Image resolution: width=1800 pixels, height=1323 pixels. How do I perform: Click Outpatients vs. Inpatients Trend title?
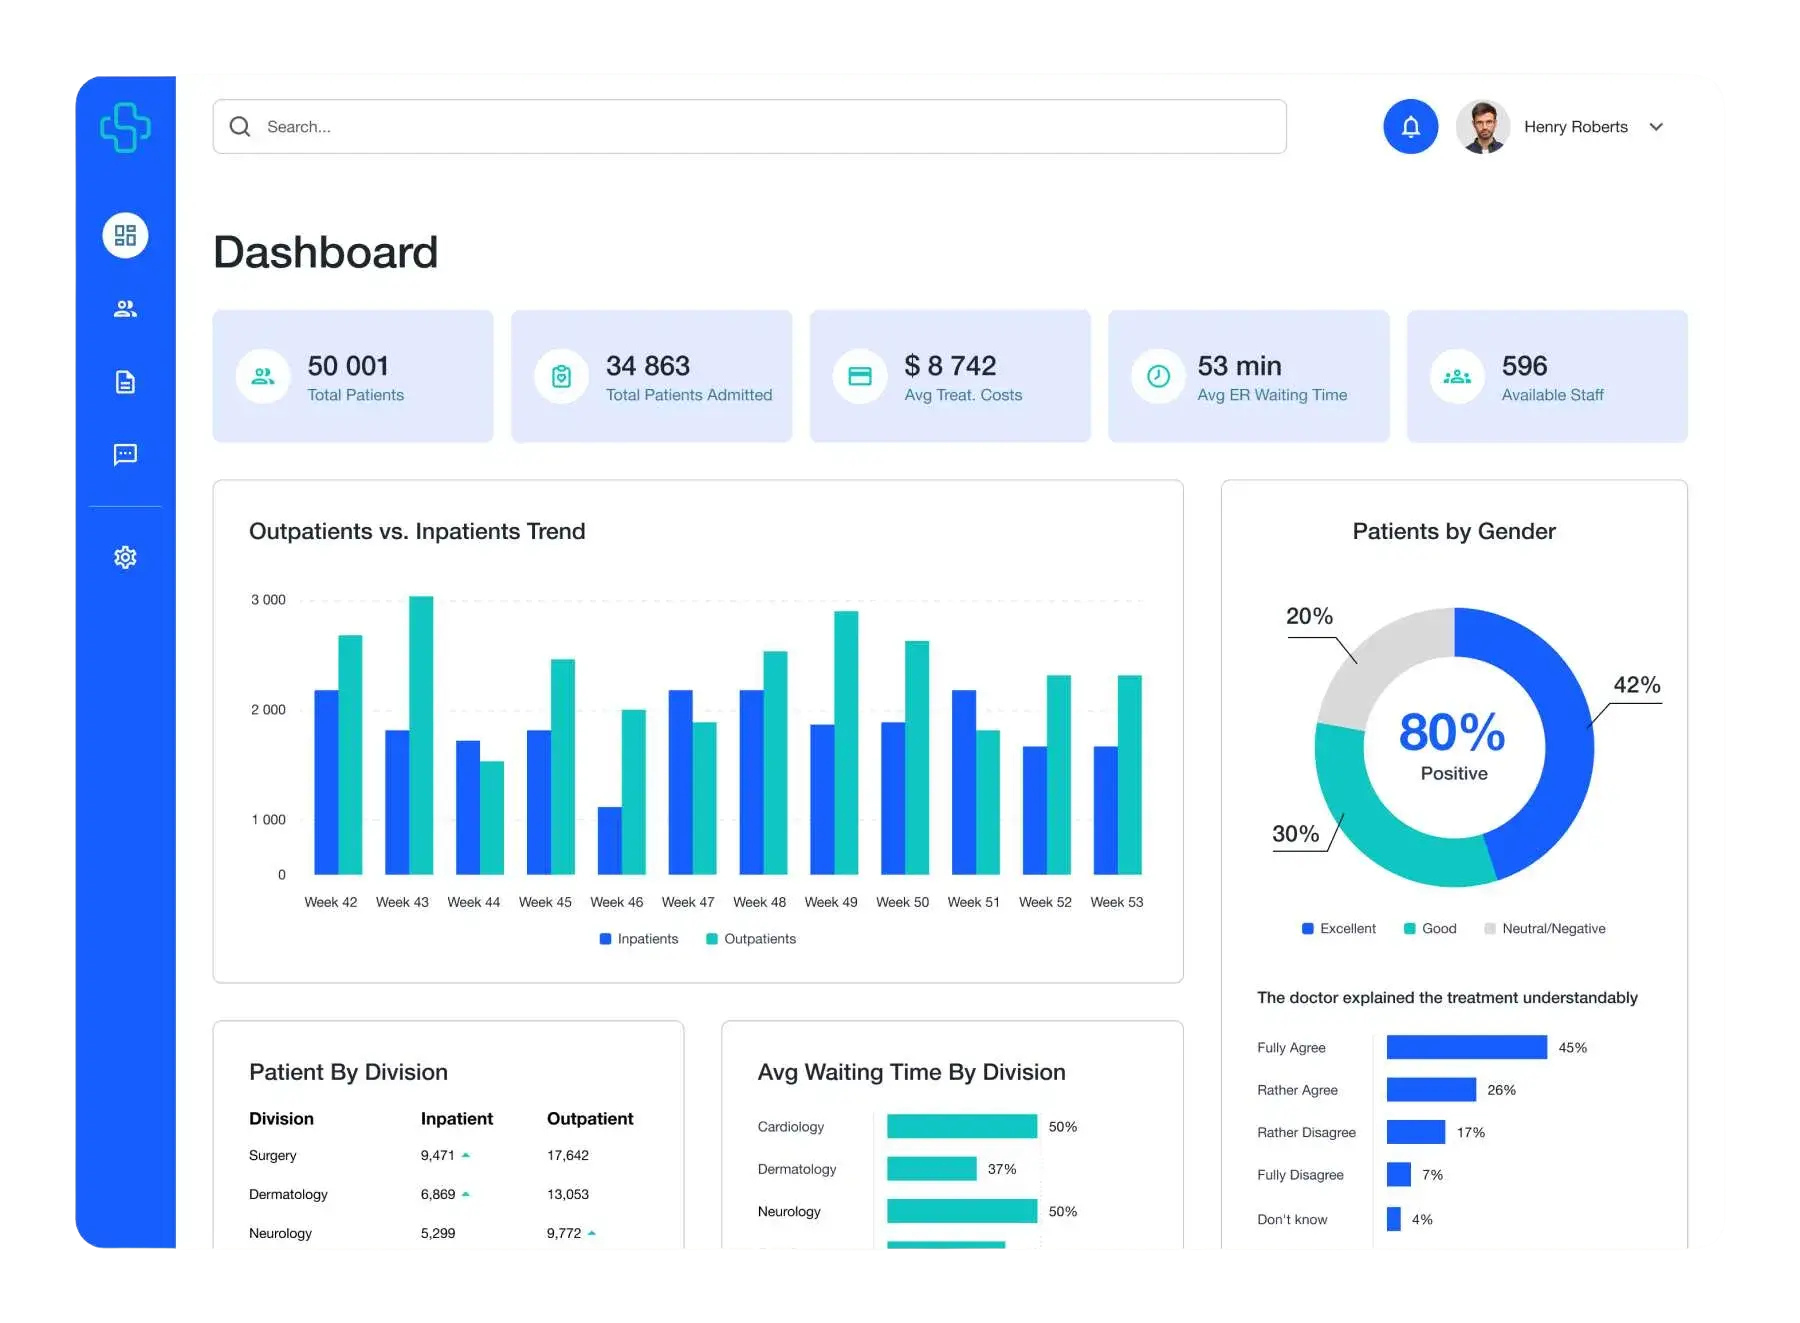417,531
